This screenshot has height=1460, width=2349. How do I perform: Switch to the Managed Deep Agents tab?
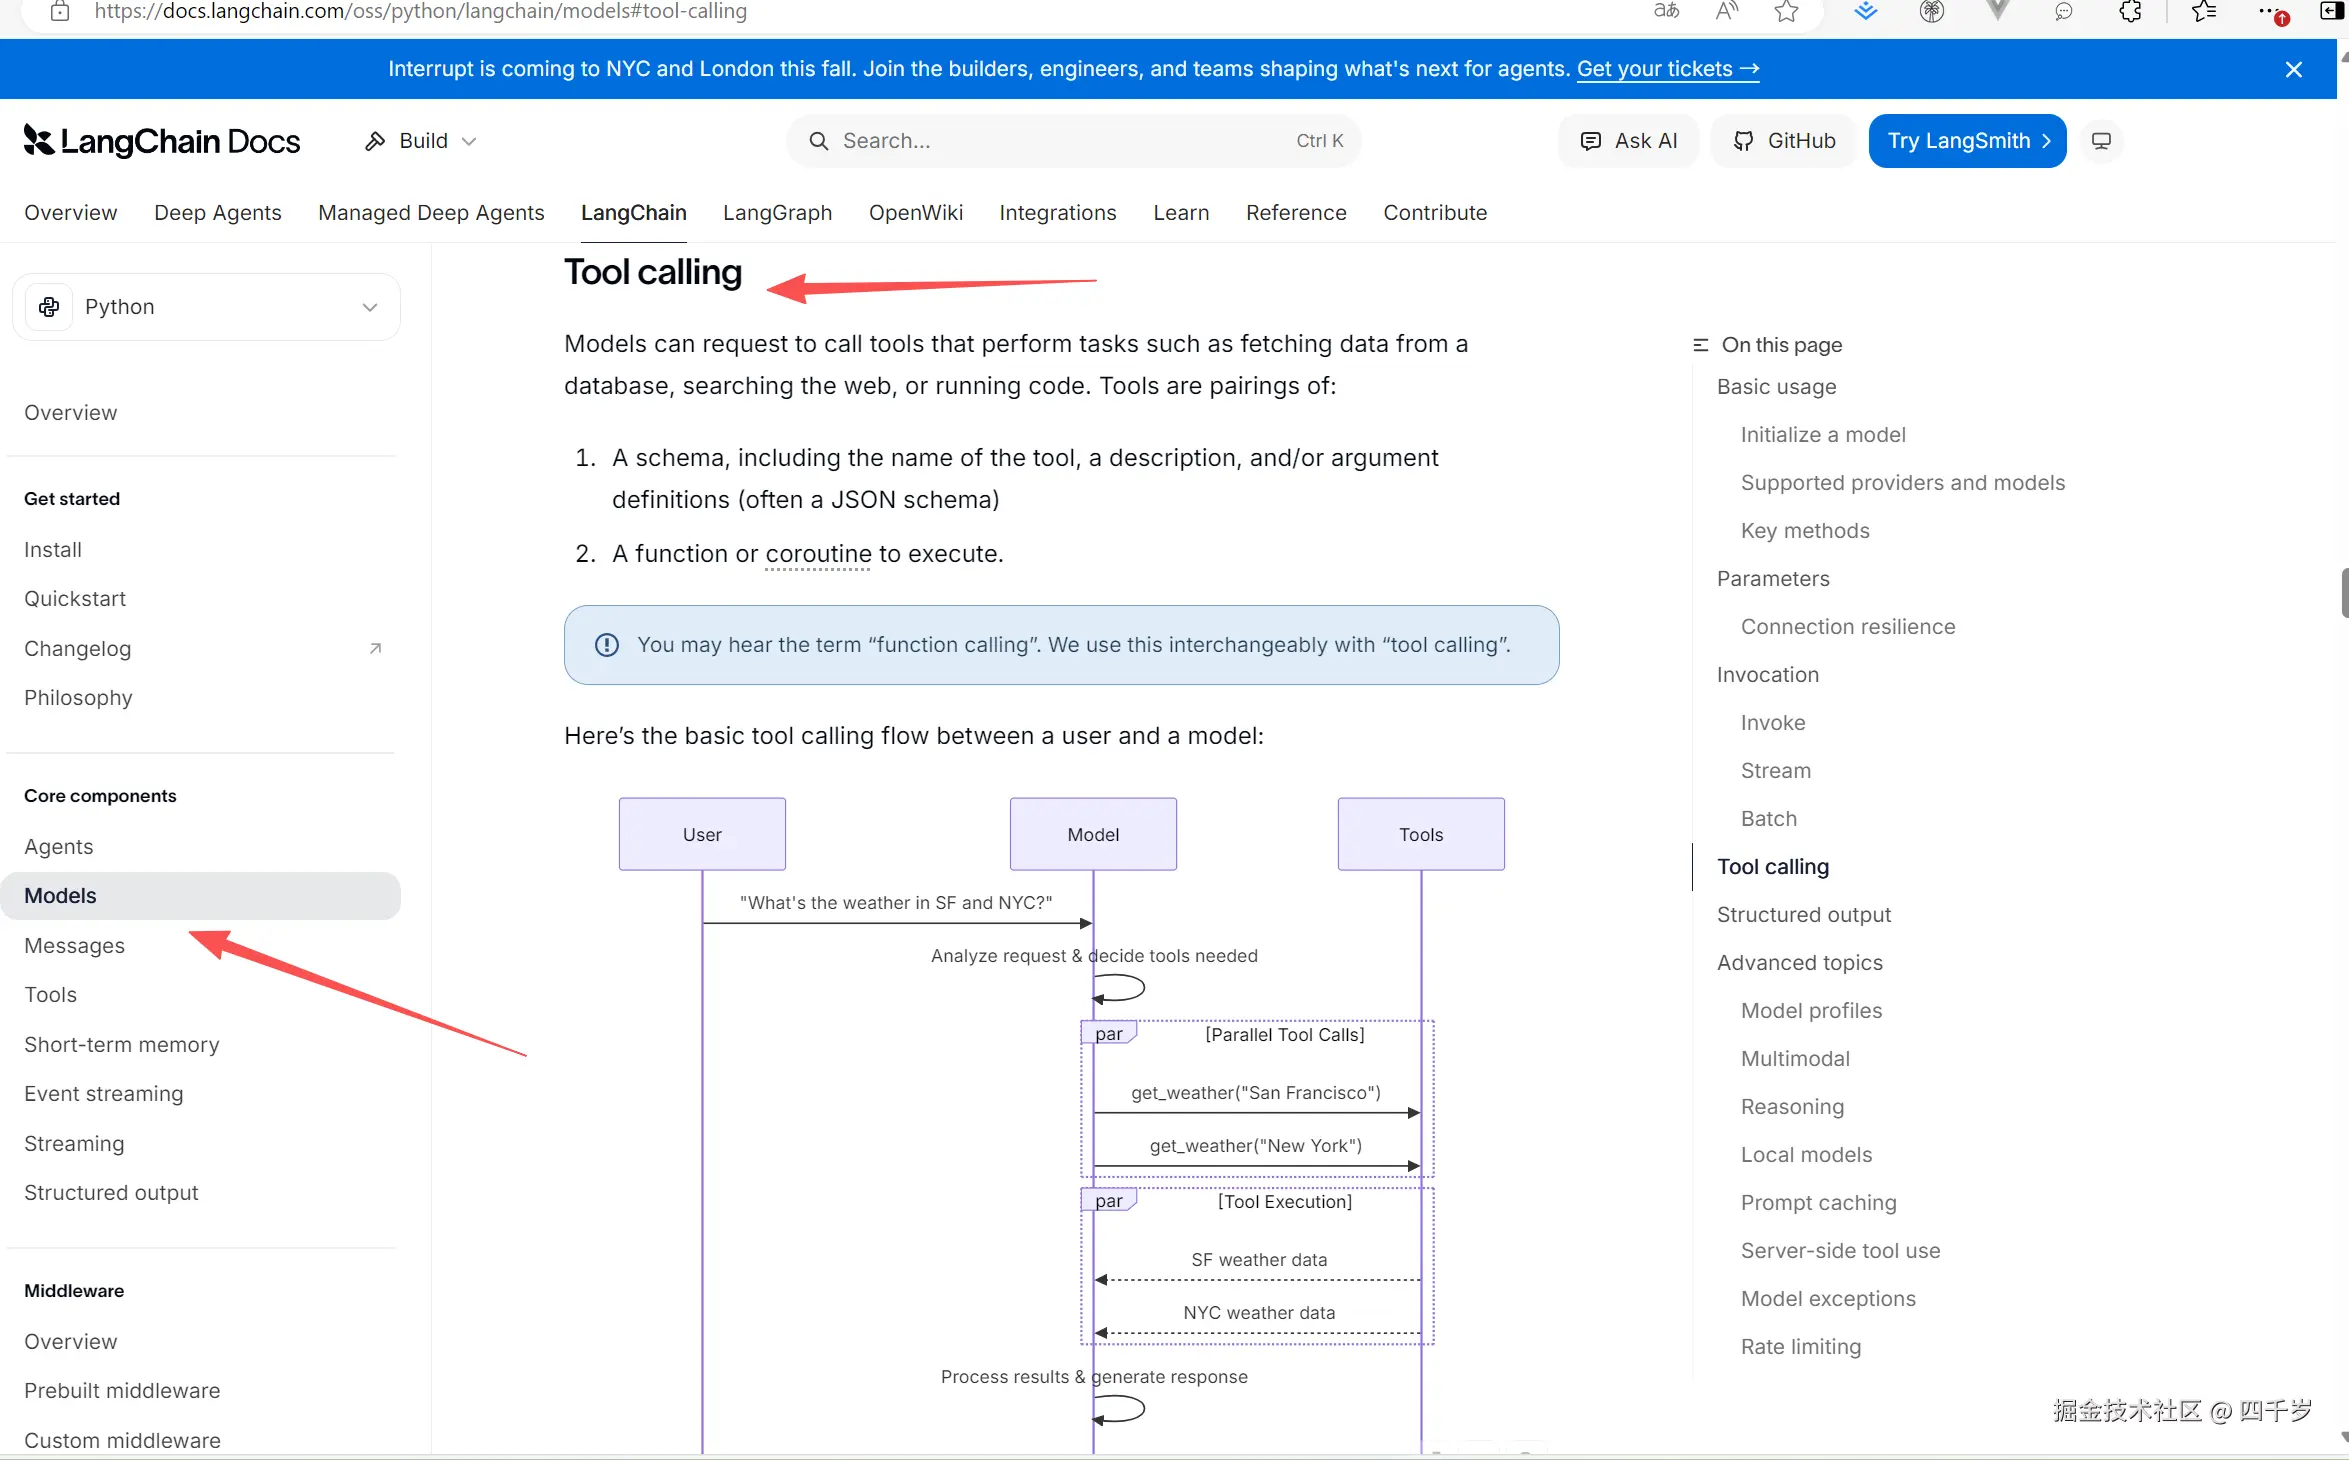431,213
